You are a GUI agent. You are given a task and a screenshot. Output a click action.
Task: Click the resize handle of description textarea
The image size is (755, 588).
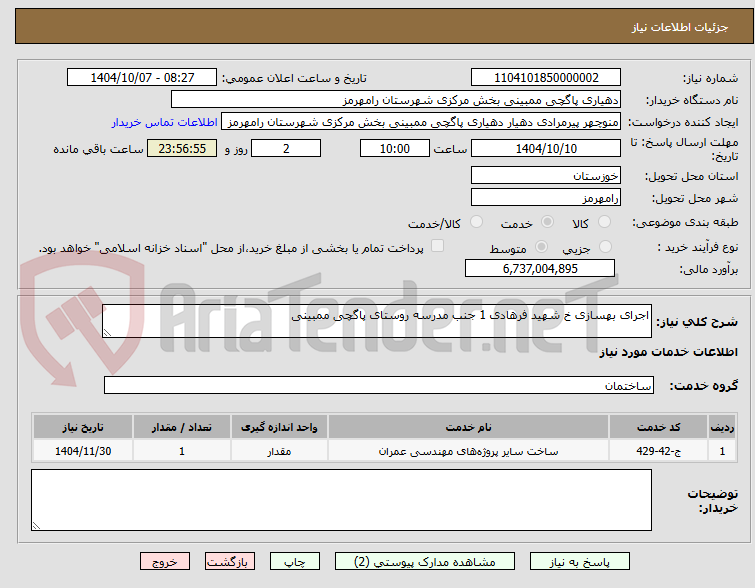click(107, 333)
